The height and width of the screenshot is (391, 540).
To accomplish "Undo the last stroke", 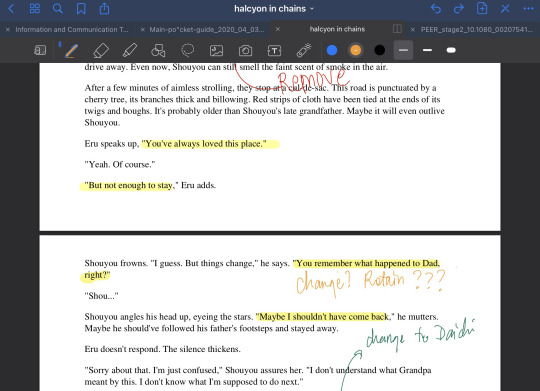I will (436, 9).
